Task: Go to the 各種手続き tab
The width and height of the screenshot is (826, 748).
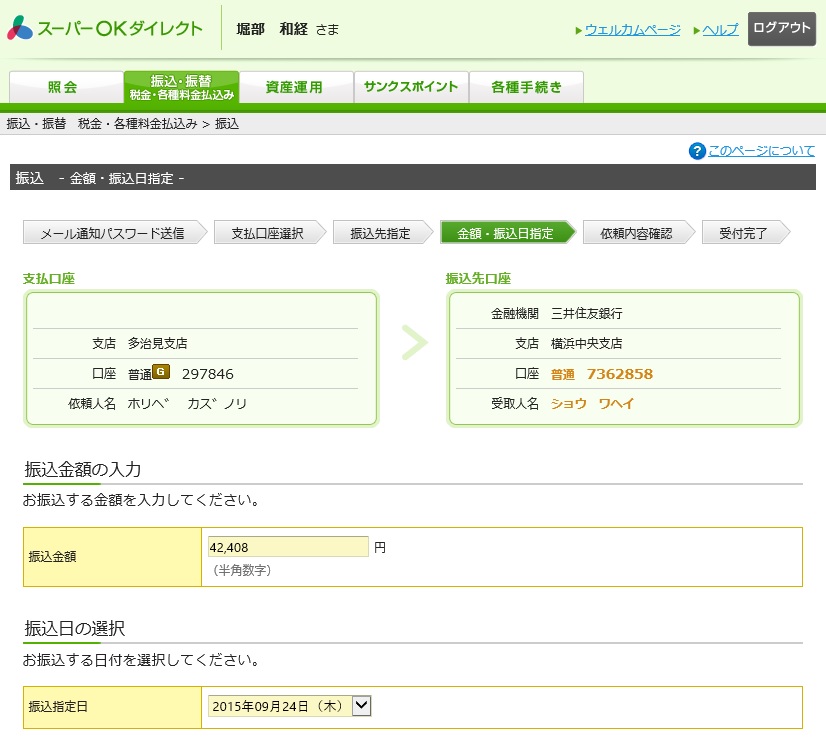Action: click(x=526, y=87)
